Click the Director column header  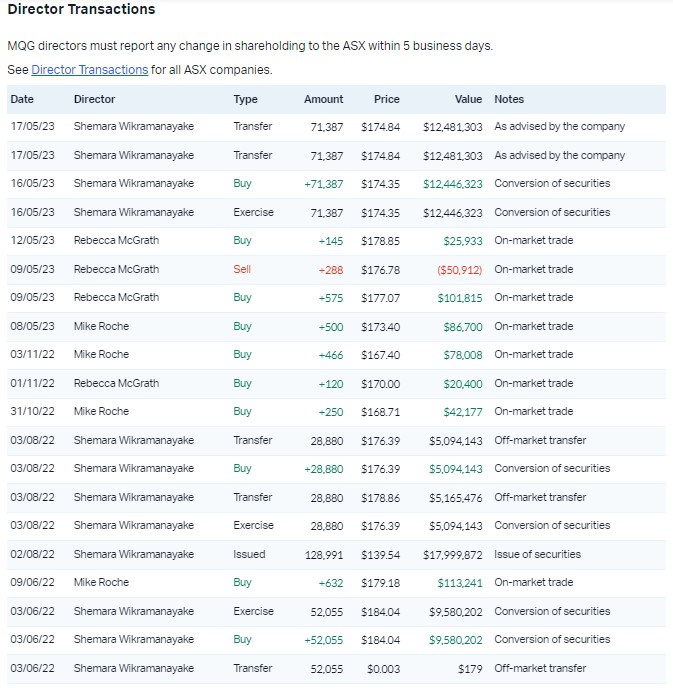click(94, 99)
